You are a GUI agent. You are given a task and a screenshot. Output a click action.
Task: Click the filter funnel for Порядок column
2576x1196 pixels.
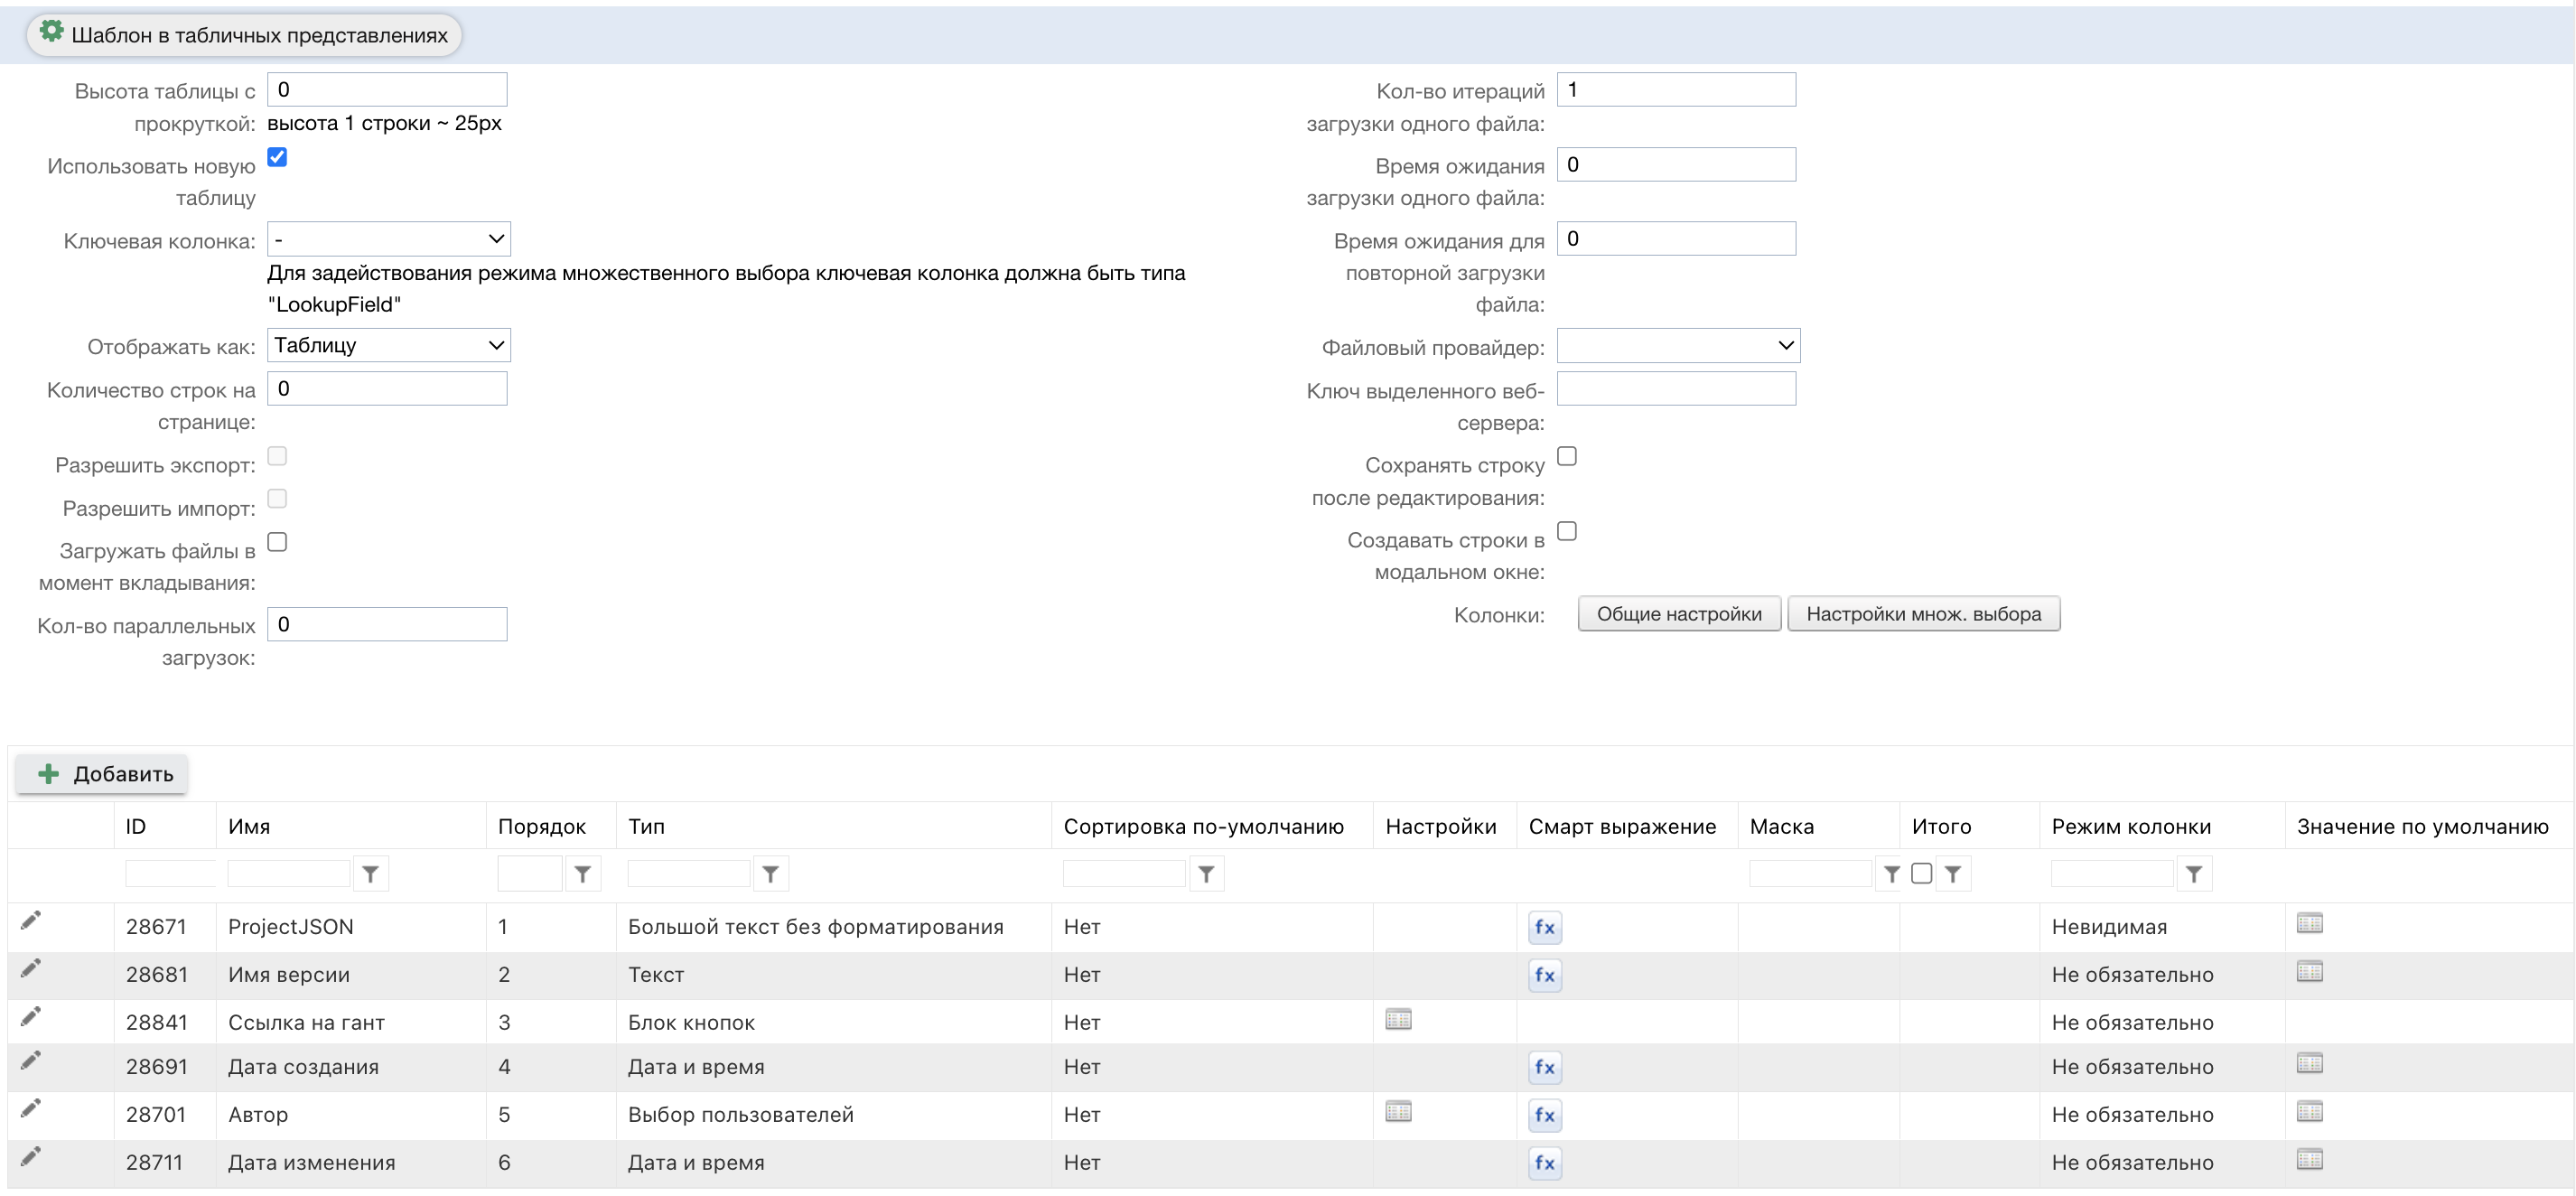point(583,874)
